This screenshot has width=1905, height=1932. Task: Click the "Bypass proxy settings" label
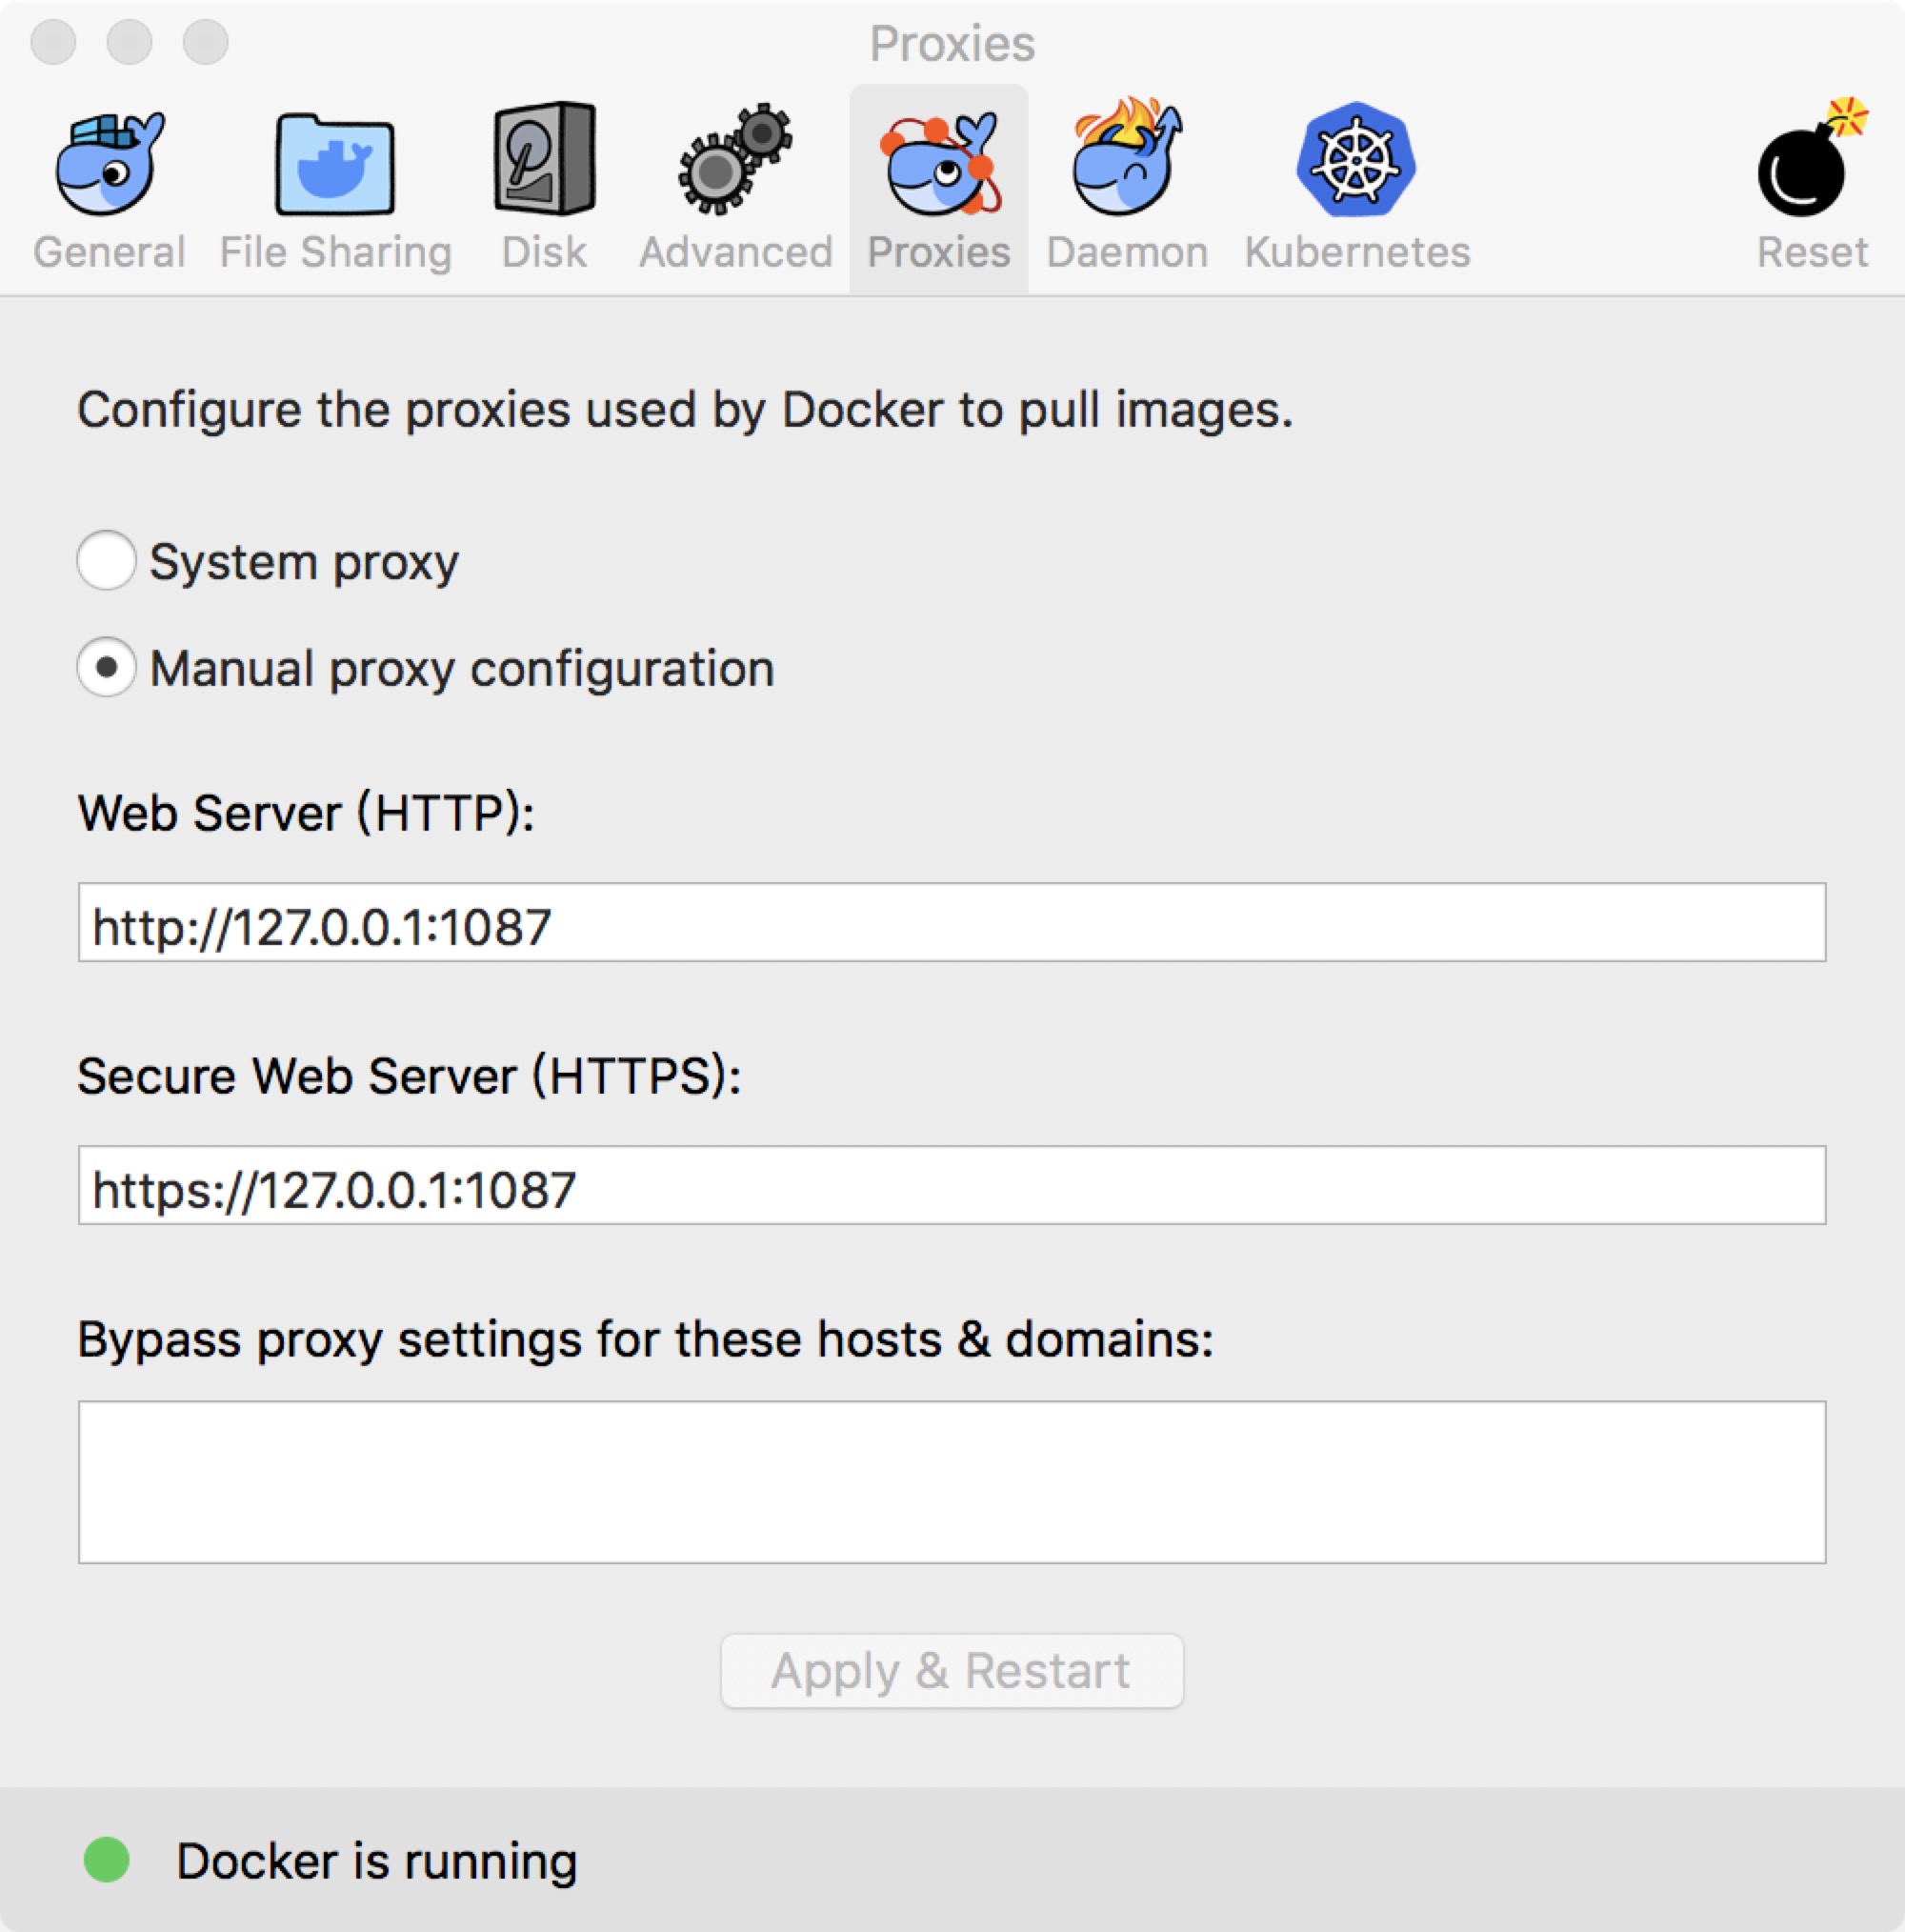click(x=645, y=1340)
